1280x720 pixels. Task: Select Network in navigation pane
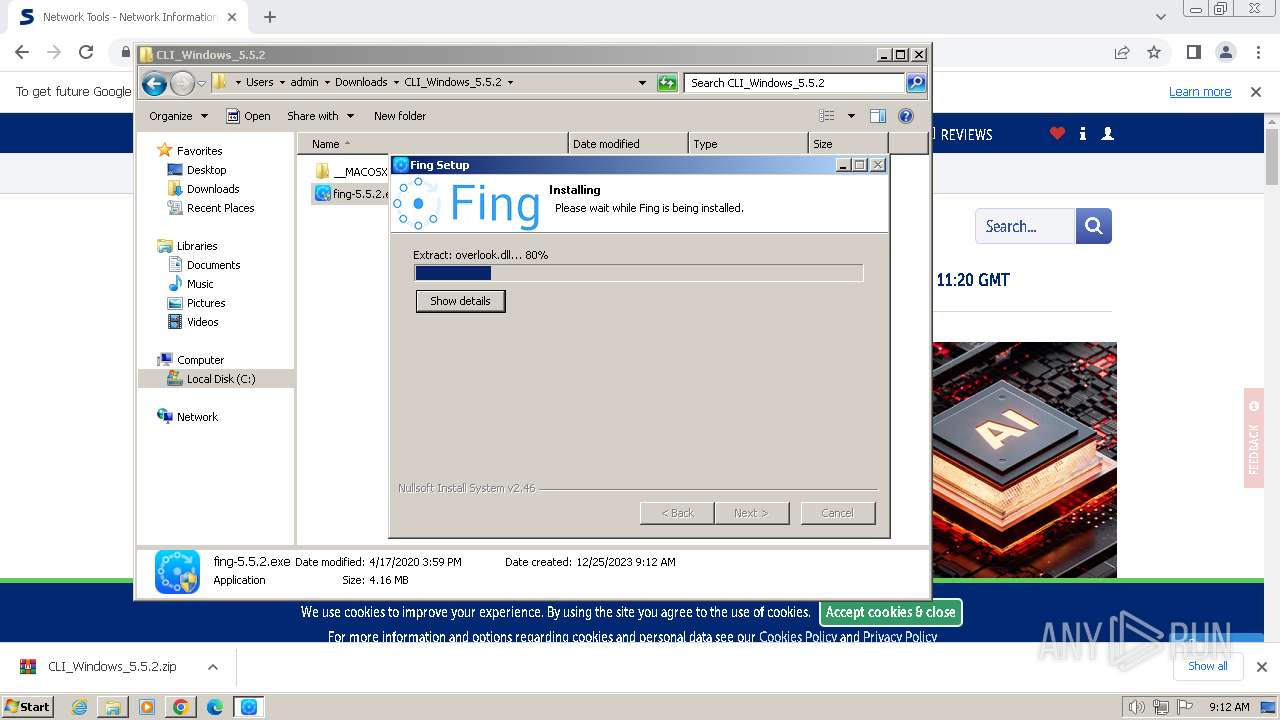pos(197,417)
